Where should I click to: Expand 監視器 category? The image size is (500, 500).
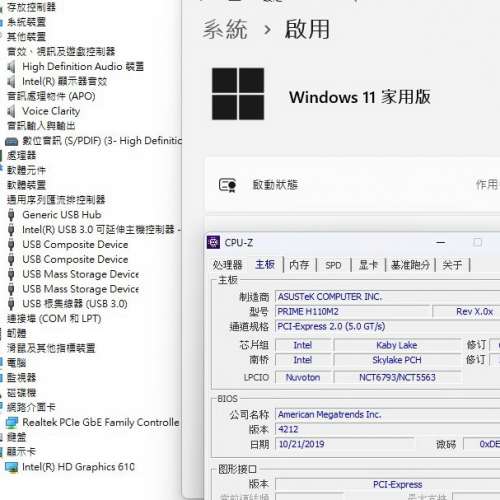pos(21,378)
